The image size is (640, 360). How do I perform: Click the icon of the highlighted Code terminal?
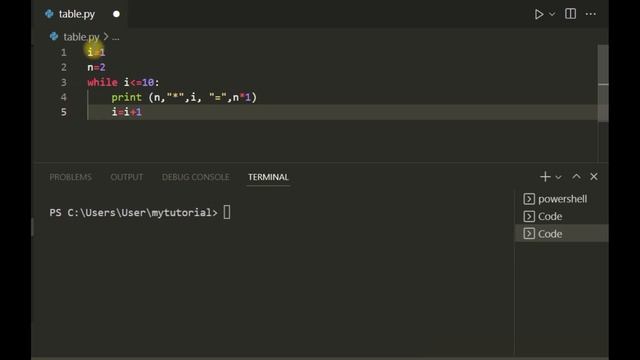click(x=529, y=234)
